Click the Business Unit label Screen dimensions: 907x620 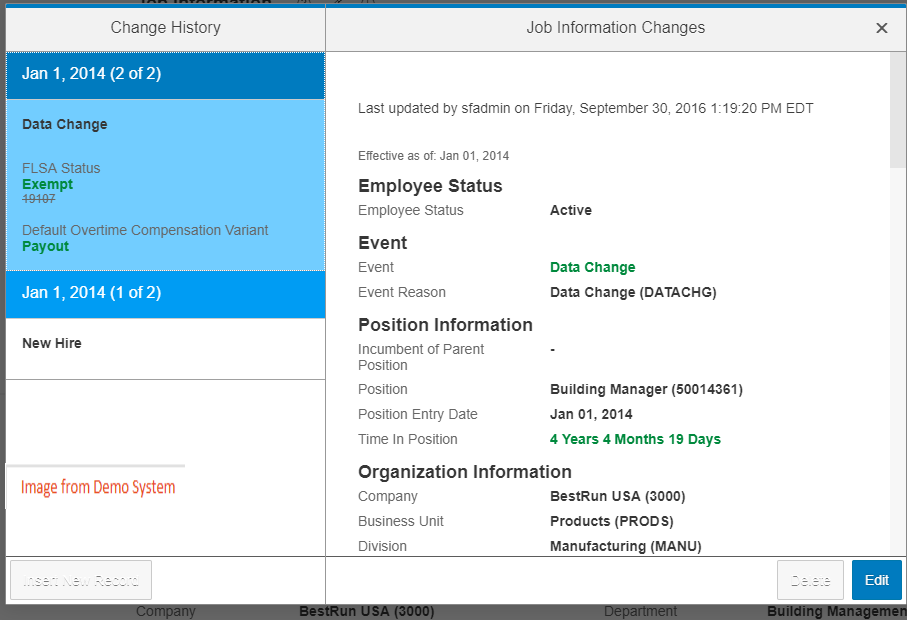(x=400, y=522)
